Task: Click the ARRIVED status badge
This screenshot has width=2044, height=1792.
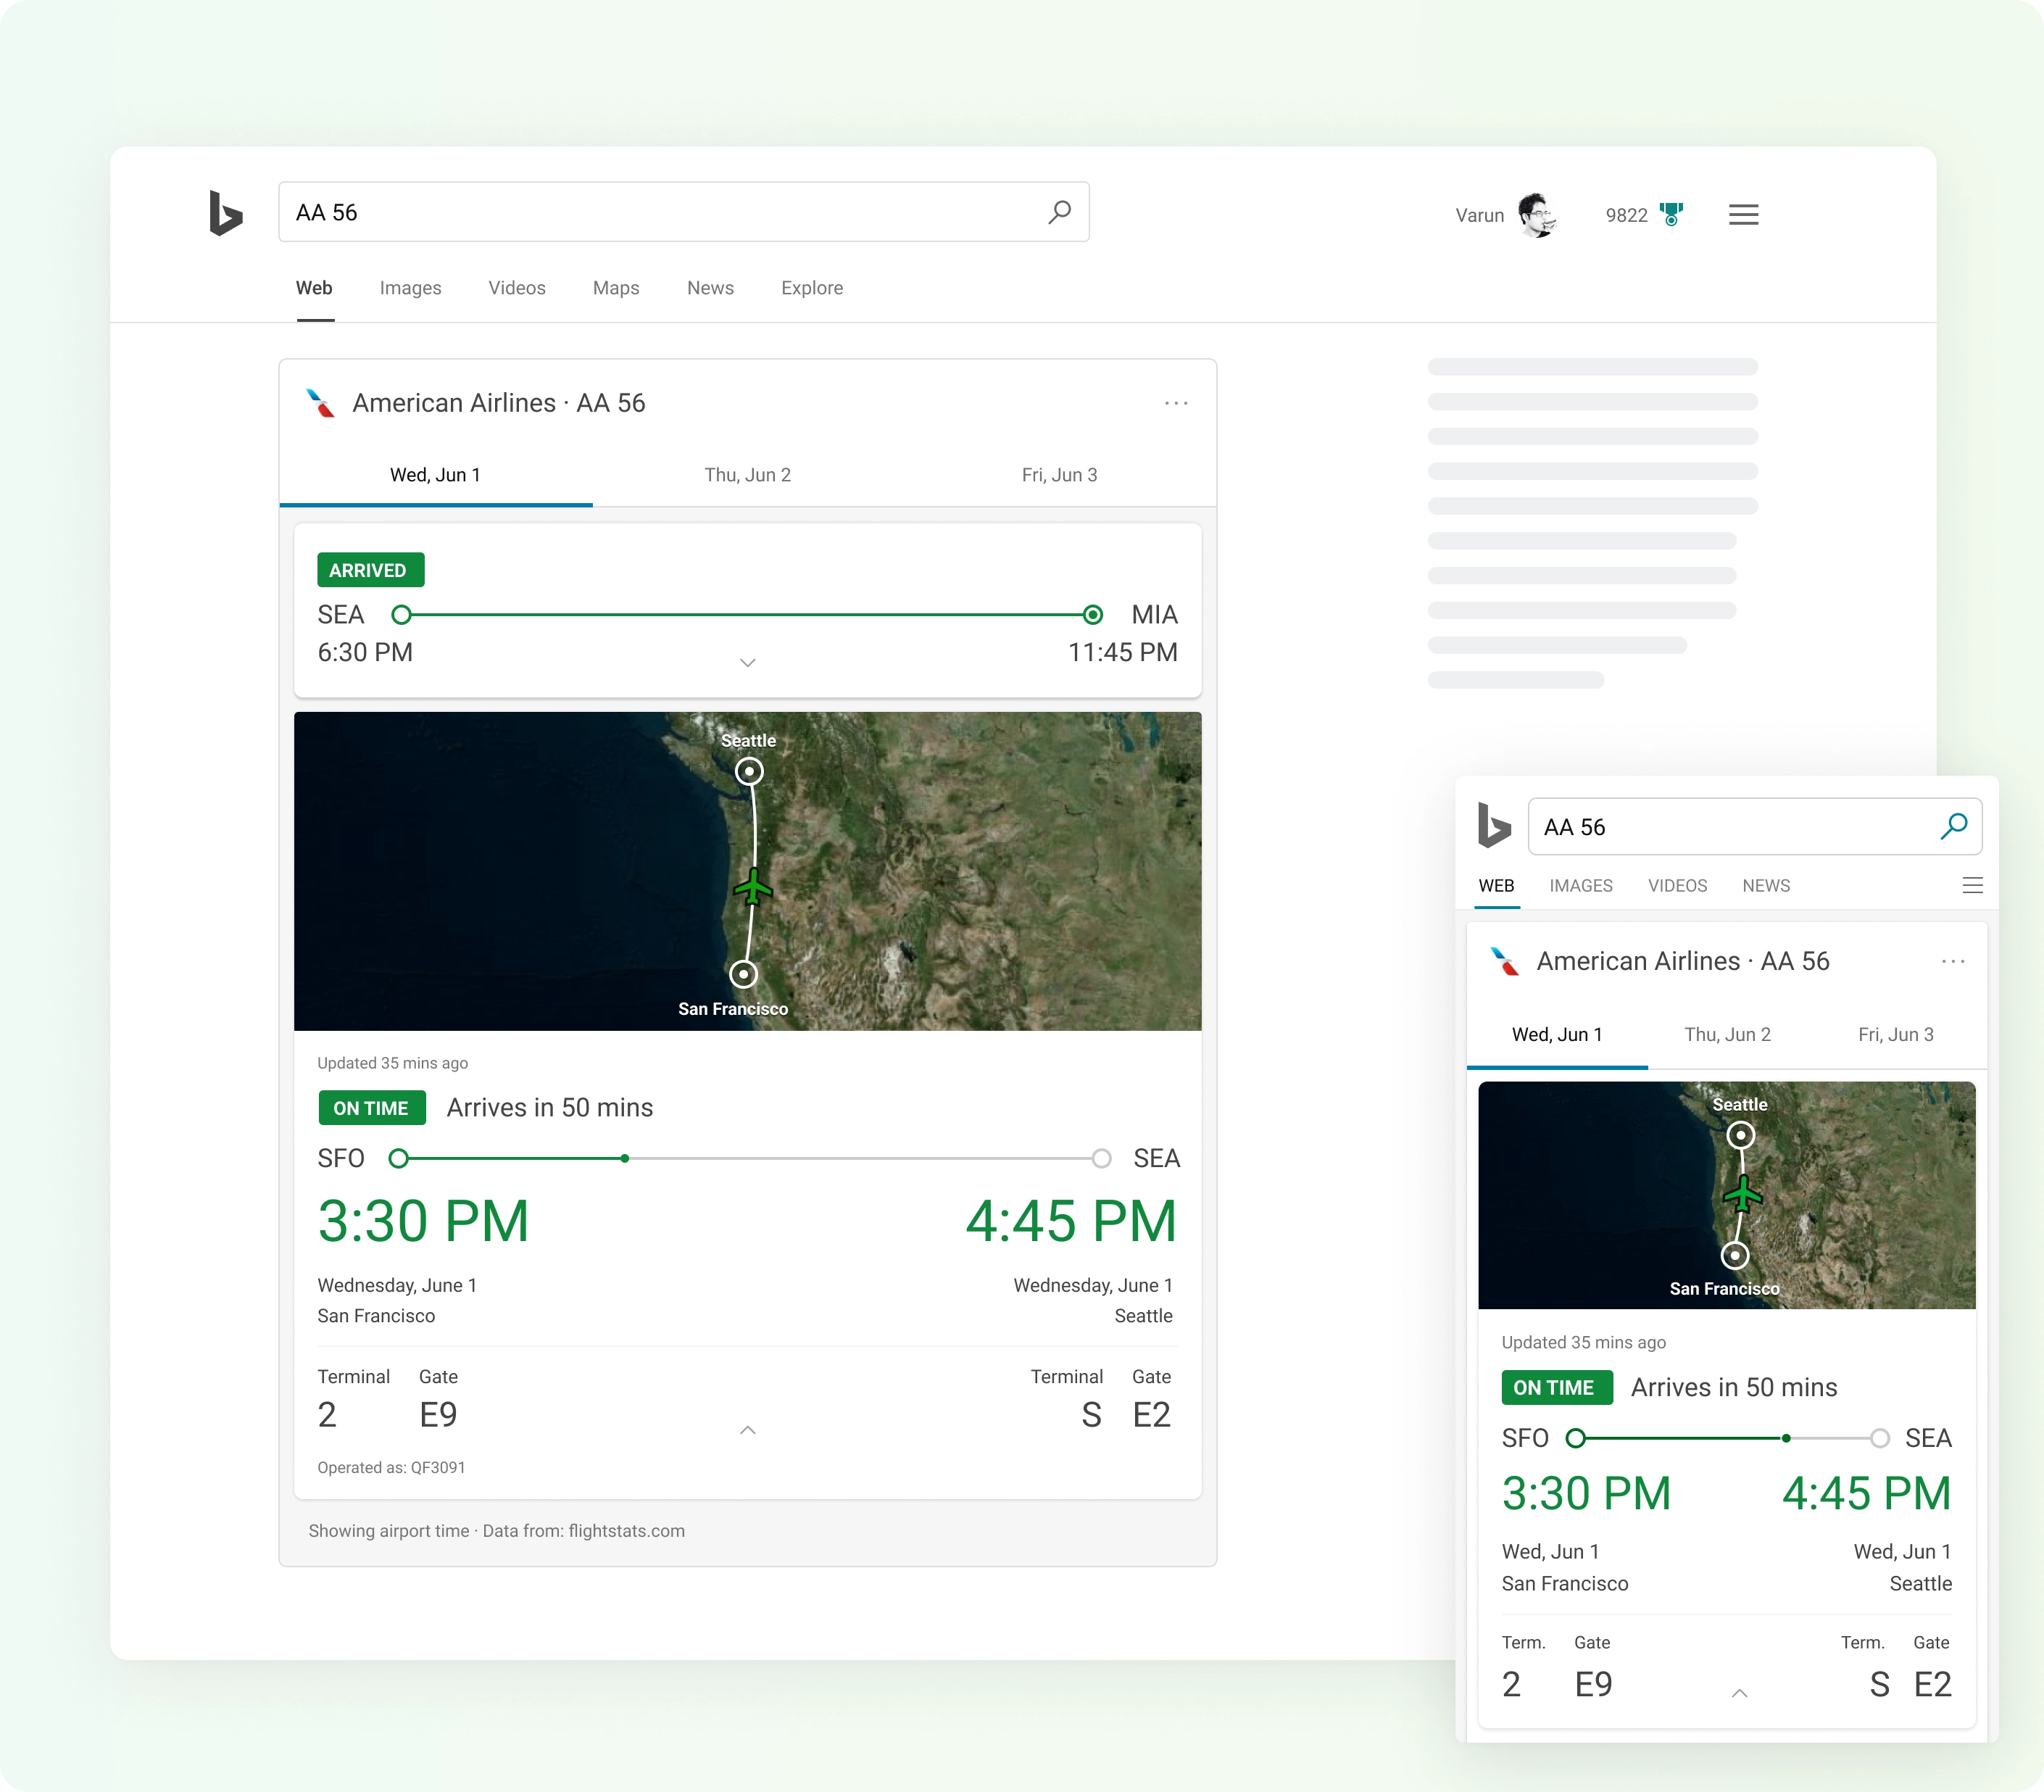Action: [x=370, y=570]
